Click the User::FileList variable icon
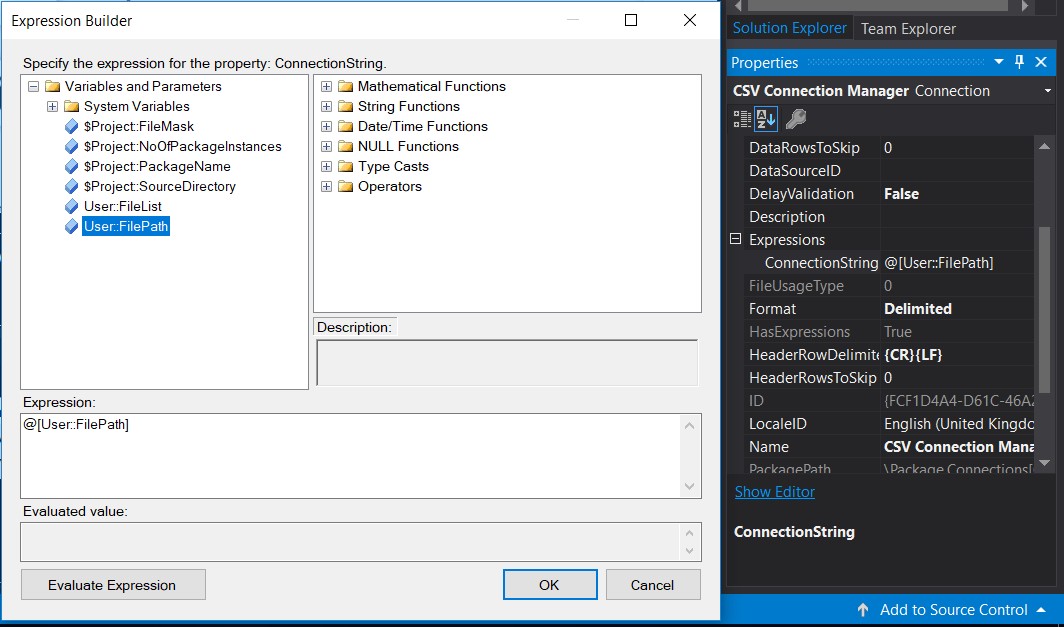The width and height of the screenshot is (1064, 627). tap(71, 207)
